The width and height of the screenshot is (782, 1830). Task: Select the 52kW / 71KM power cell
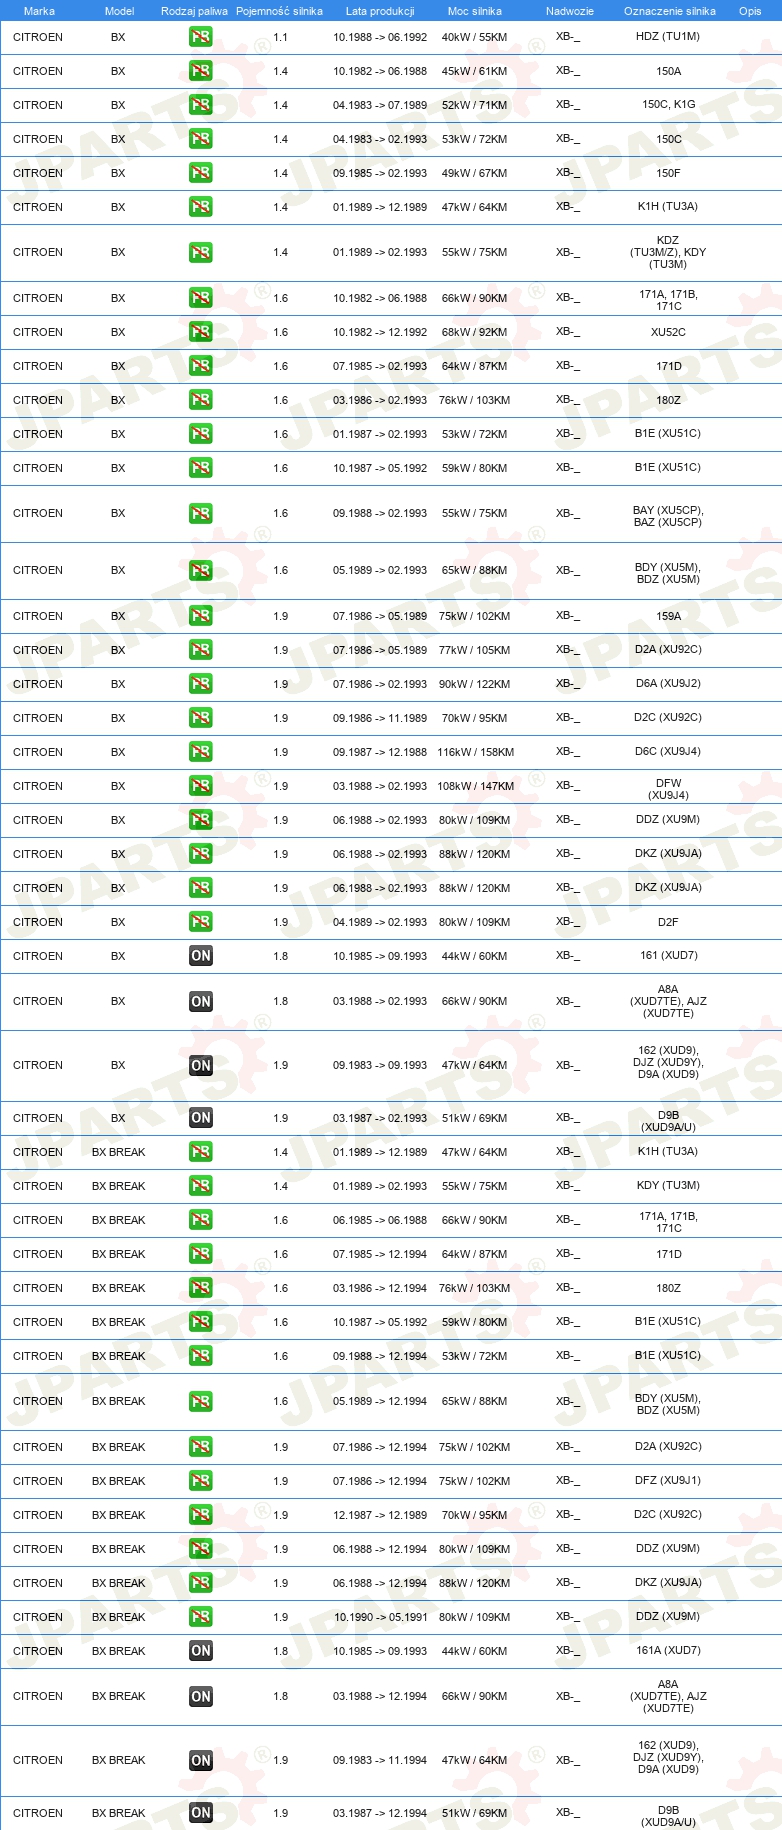(475, 105)
